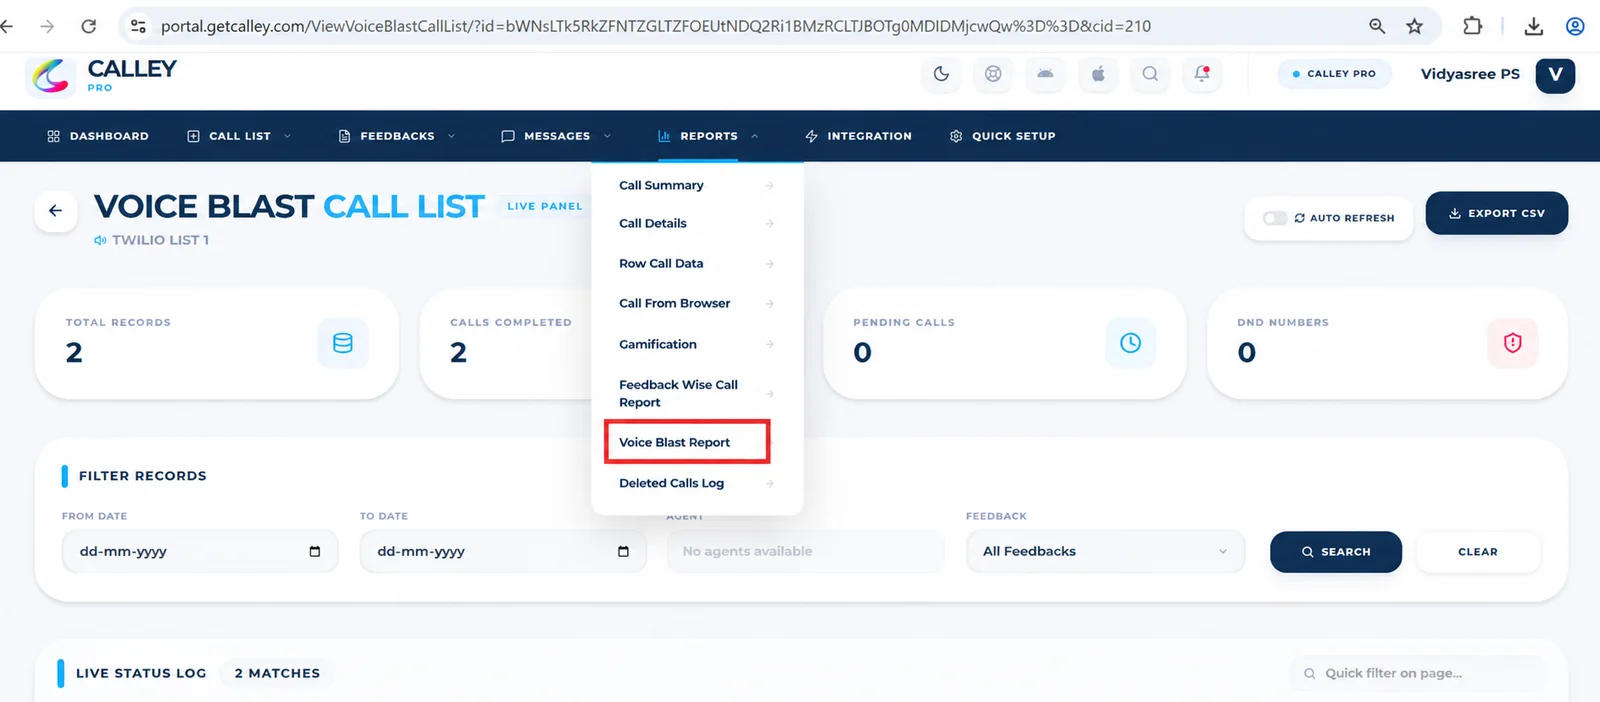Open the V profile avatar
The width and height of the screenshot is (1600, 702).
pos(1555,75)
